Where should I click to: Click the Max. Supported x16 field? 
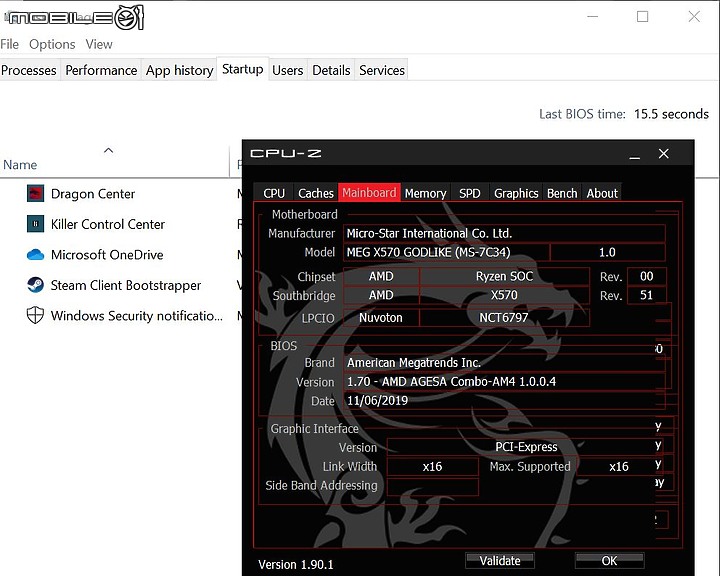point(619,467)
